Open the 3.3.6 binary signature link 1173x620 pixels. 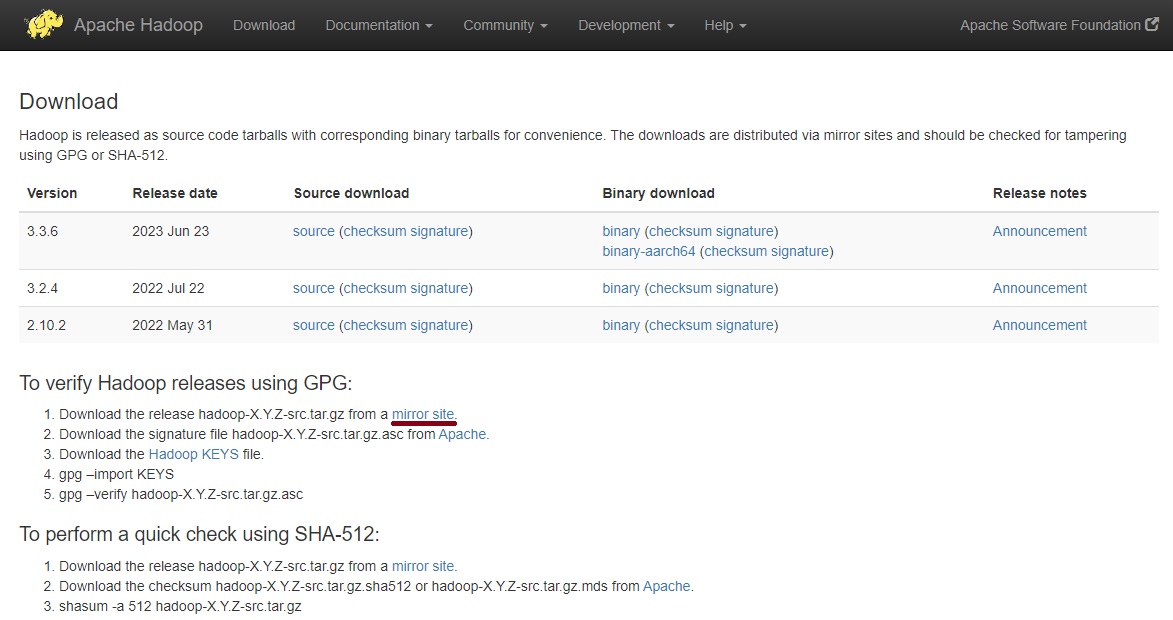pos(744,231)
